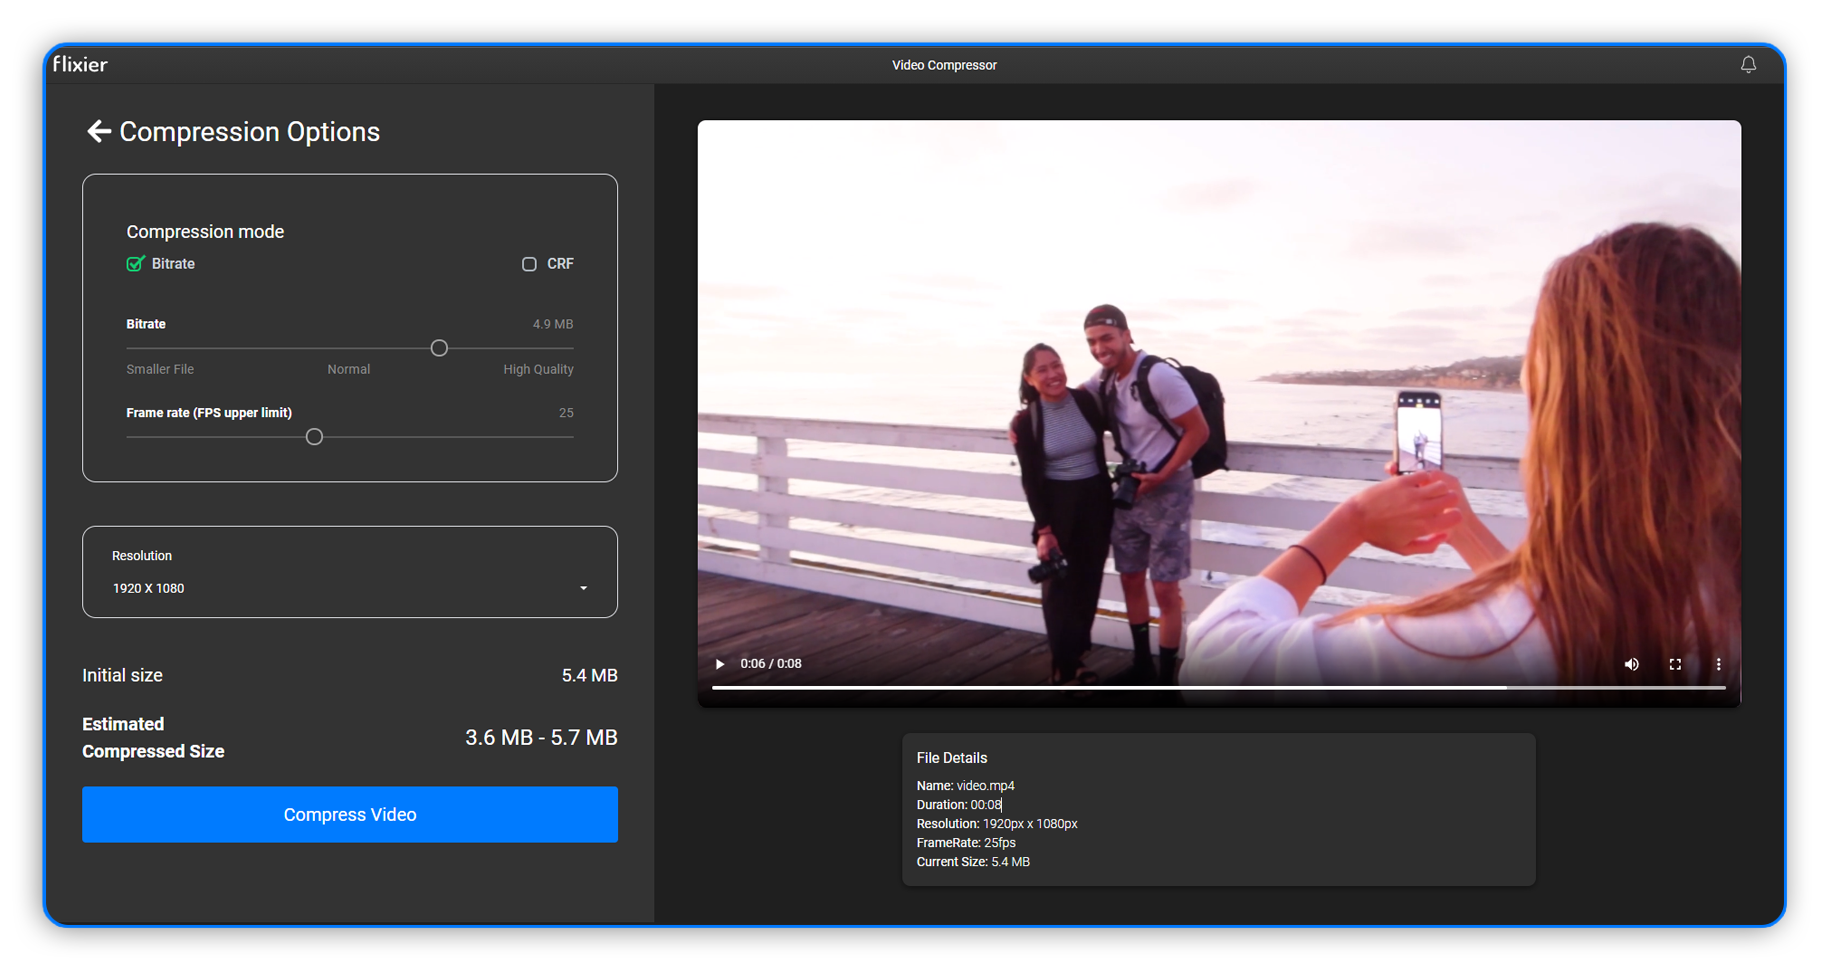Screen dimensions: 1827x971
Task: Open the video player more options menu
Action: [1718, 664]
